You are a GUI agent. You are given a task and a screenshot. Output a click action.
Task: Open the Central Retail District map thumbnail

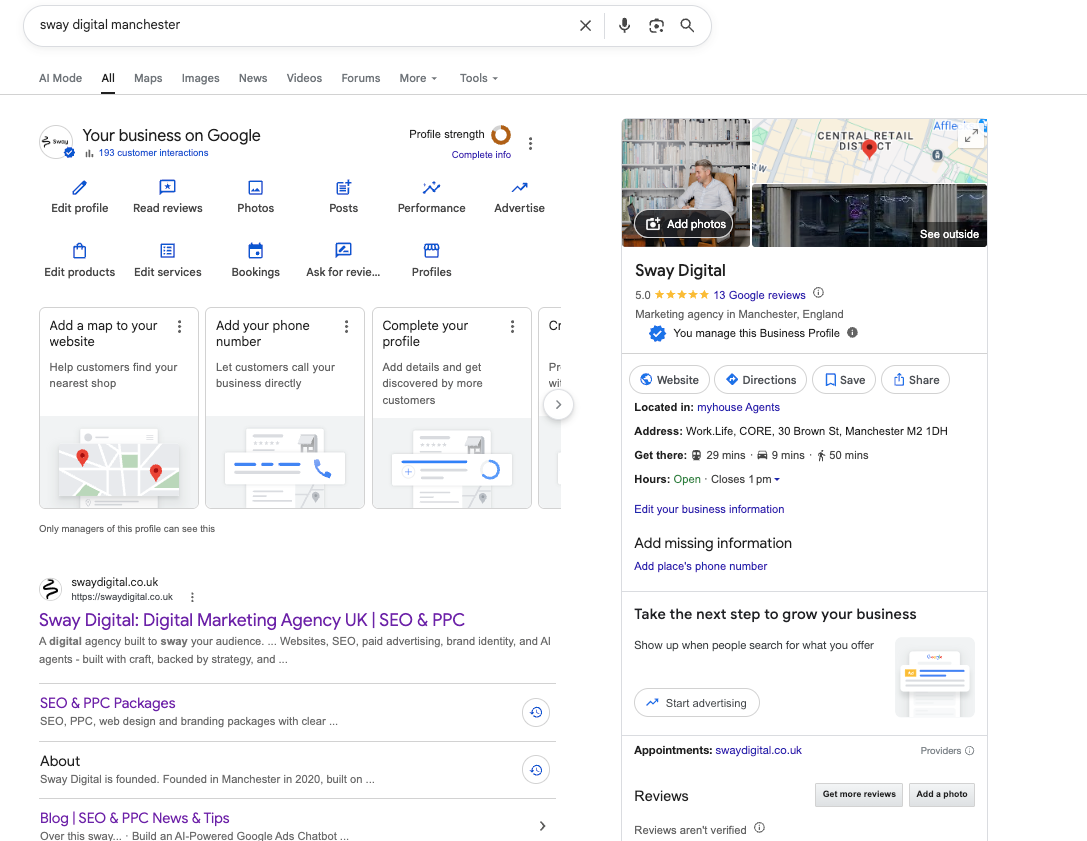(869, 150)
